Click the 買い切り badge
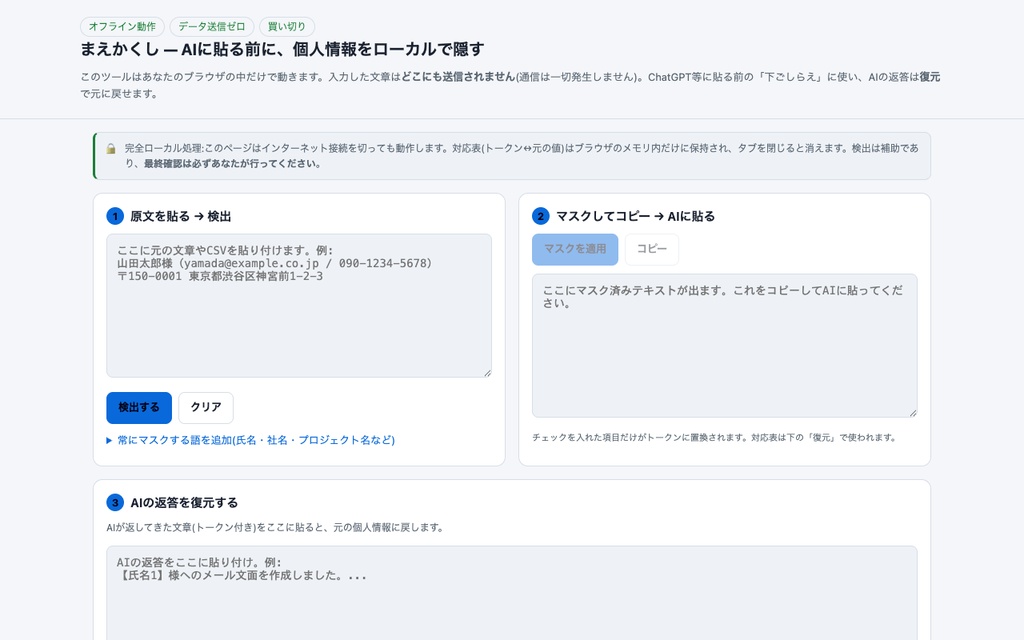This screenshot has height=640, width=1024. (287, 27)
